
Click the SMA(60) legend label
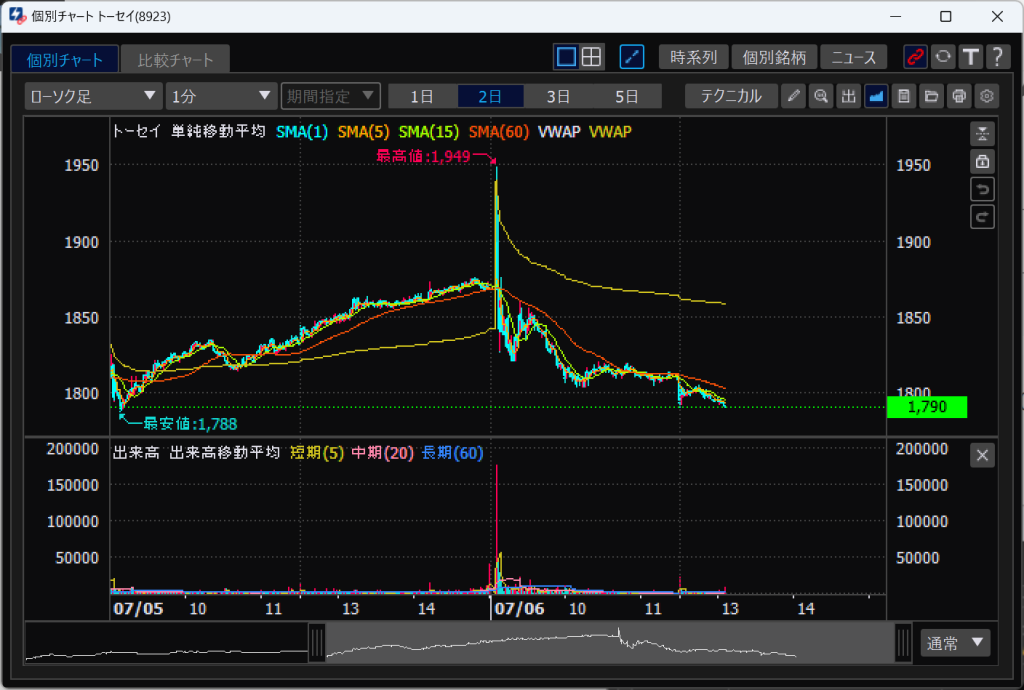[x=499, y=132]
